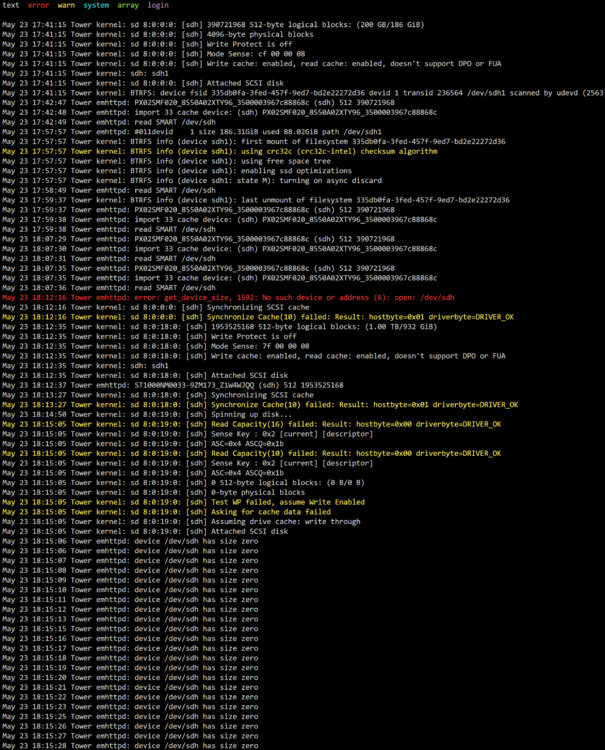Image resolution: width=605 pixels, height=750 pixels.
Task: Select the 18:07:36 'read SMART /dev/sdh' line
Action: click(x=109, y=287)
